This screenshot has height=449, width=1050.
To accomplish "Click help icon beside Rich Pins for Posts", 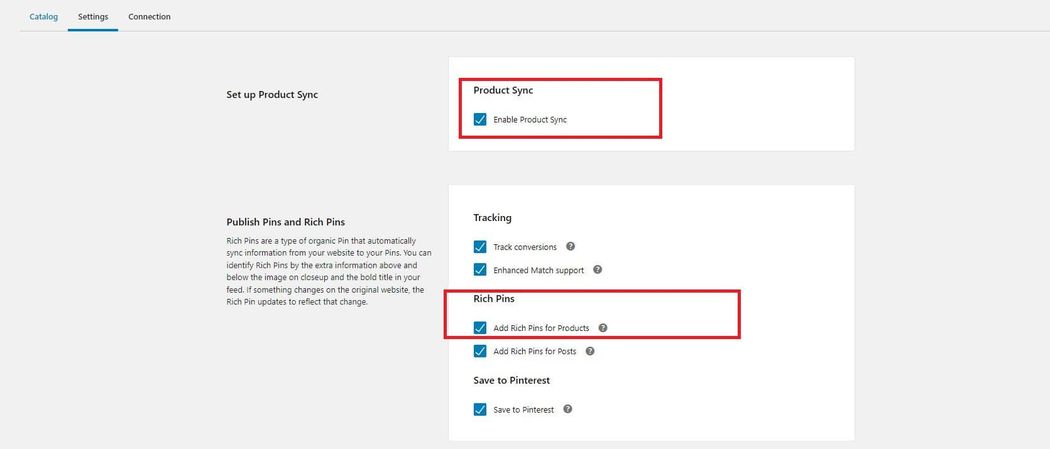I will coord(590,351).
